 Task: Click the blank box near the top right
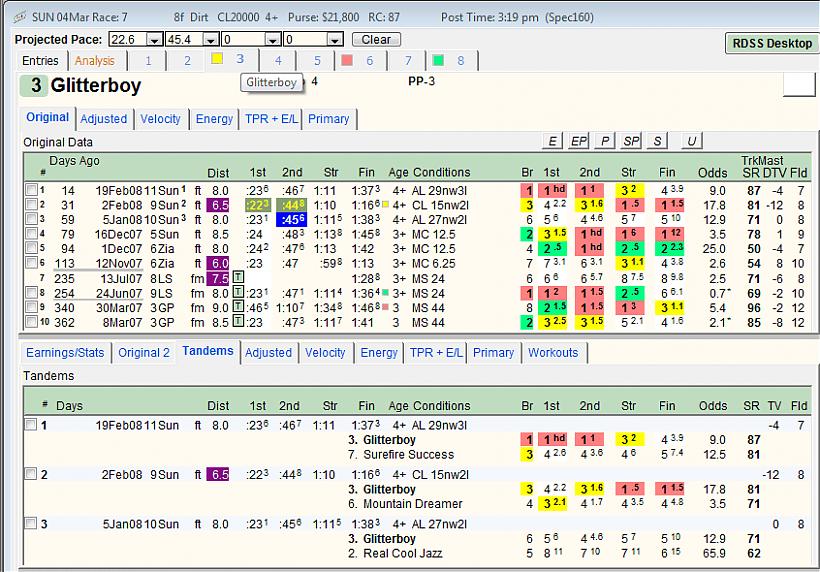point(799,85)
